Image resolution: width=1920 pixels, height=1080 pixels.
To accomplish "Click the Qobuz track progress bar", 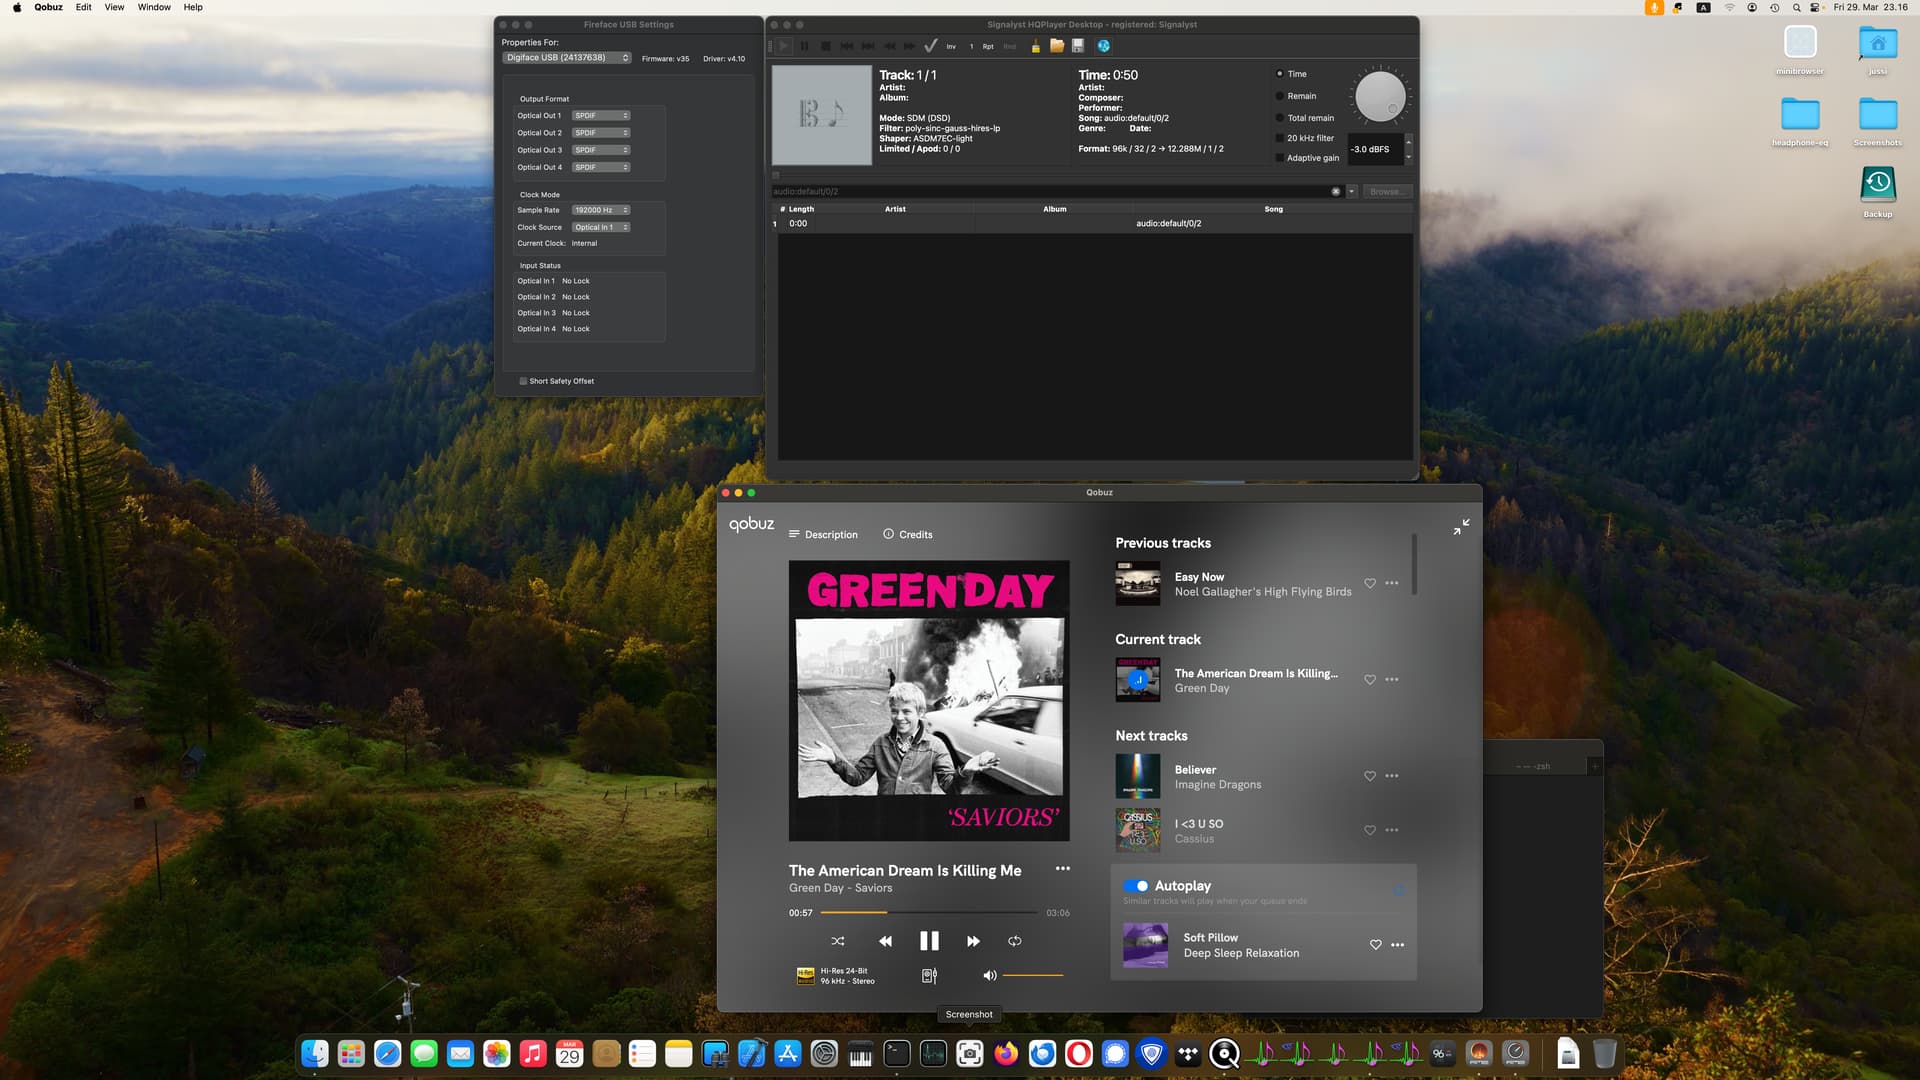I will (929, 912).
